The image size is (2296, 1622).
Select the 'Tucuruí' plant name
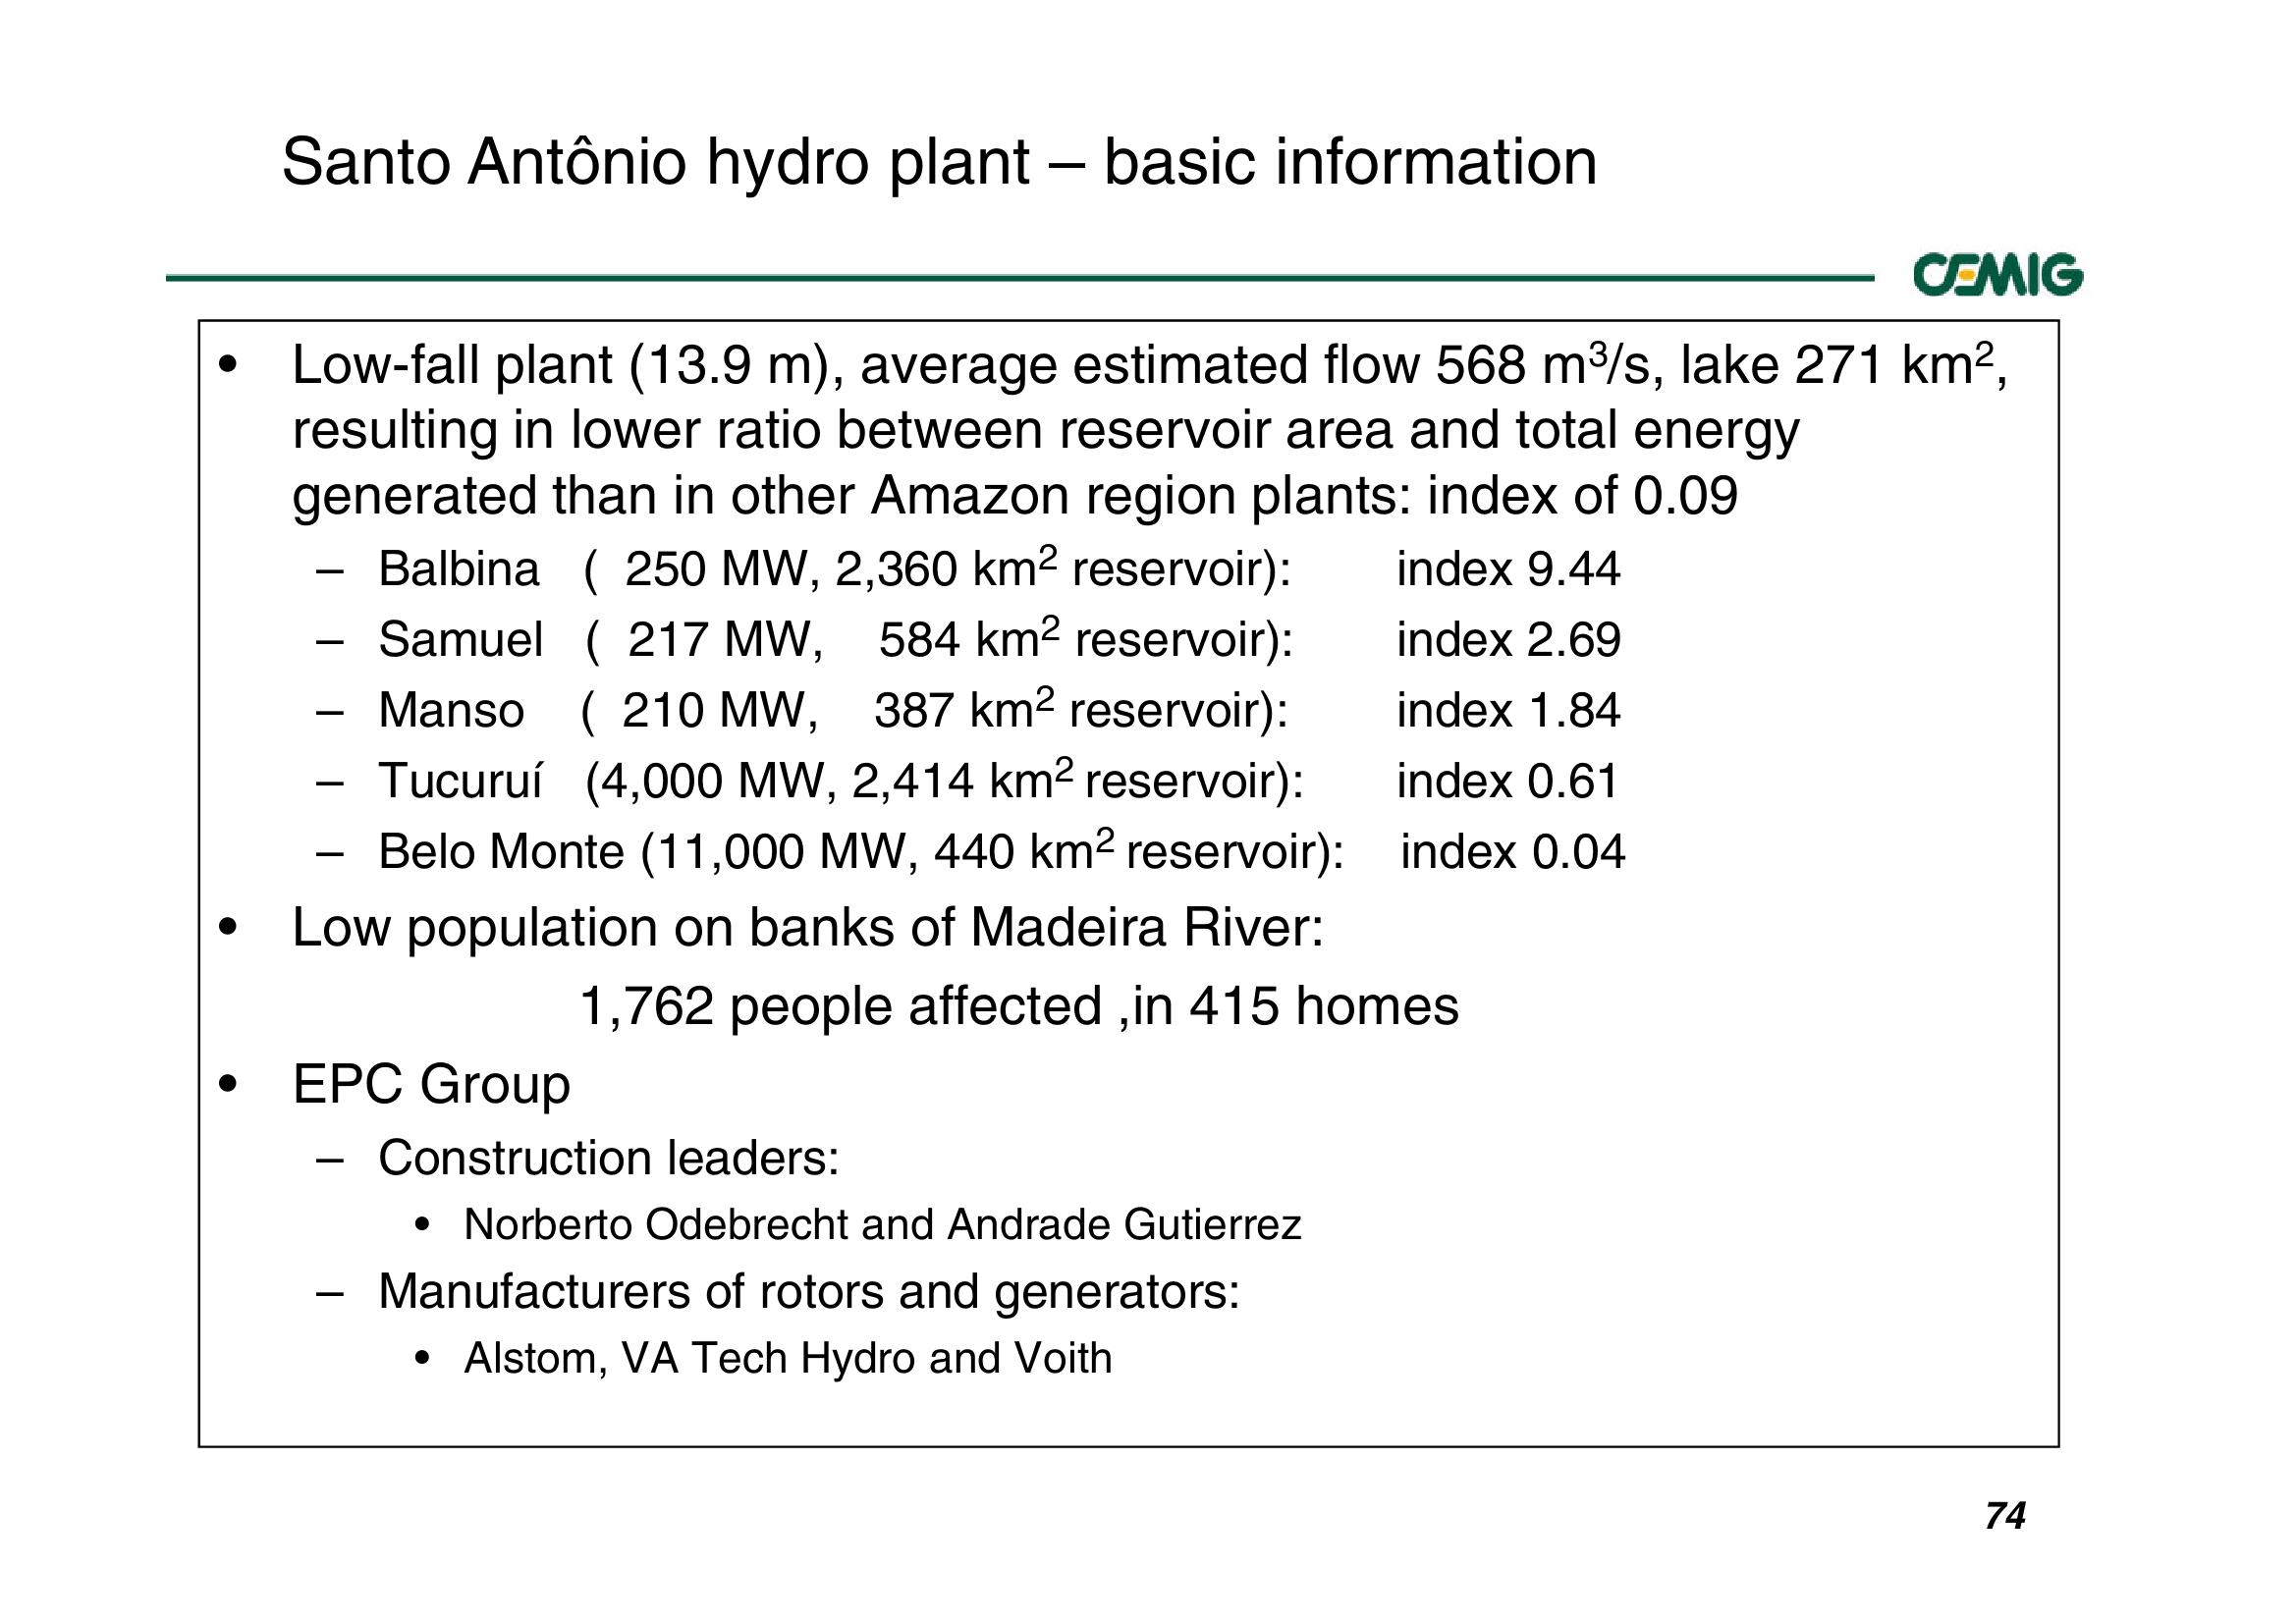[460, 781]
